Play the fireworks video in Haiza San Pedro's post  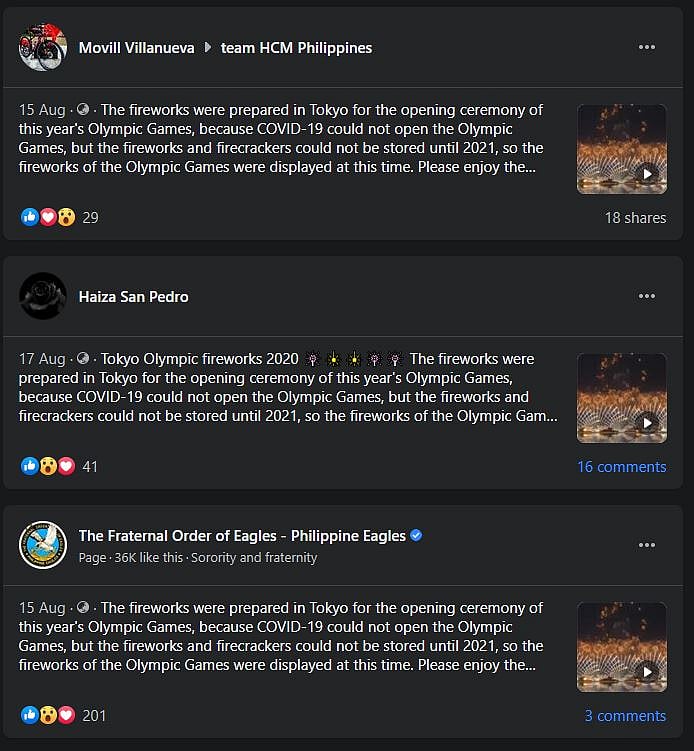pyautogui.click(x=622, y=398)
